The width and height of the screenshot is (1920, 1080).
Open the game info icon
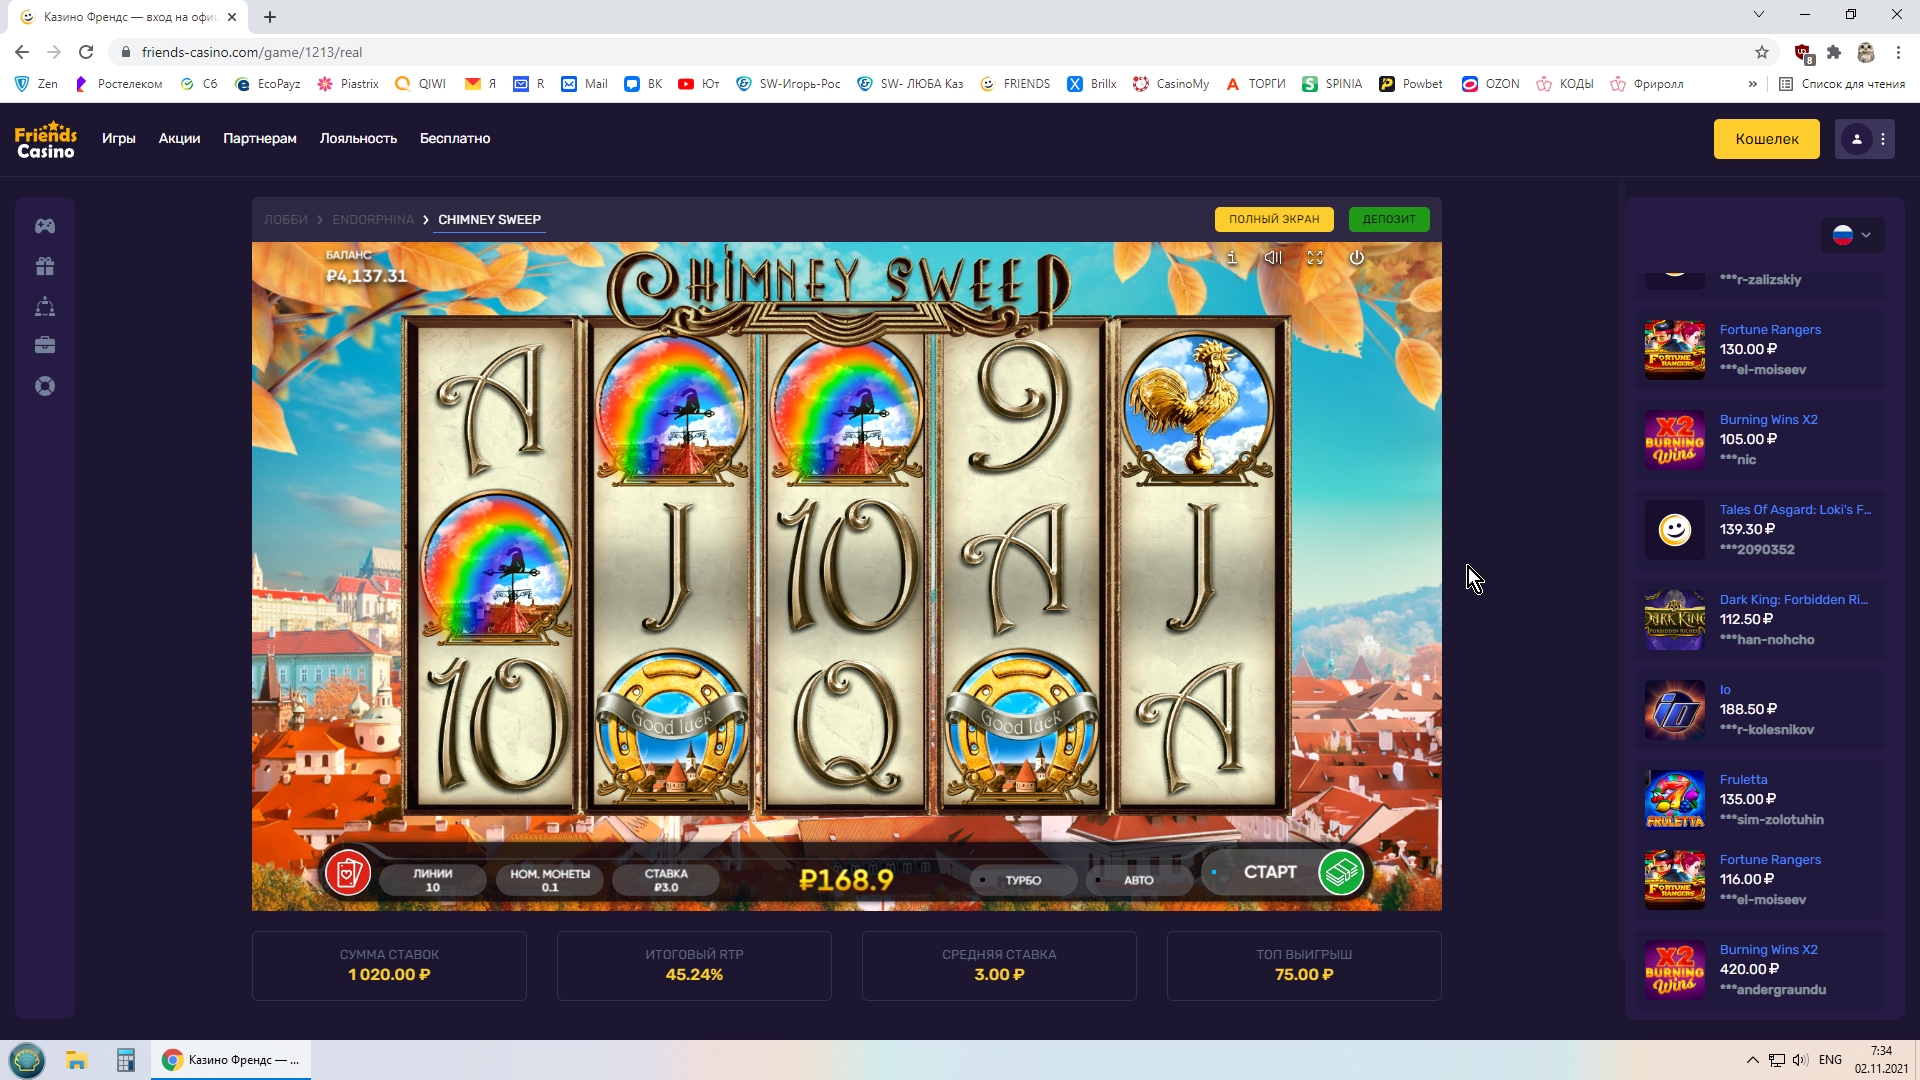tap(1232, 258)
